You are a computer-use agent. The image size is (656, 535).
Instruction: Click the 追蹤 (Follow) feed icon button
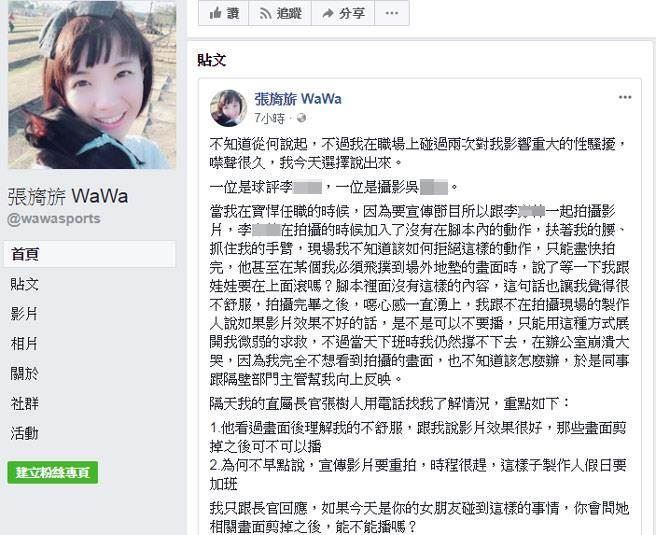pyautogui.click(x=280, y=13)
